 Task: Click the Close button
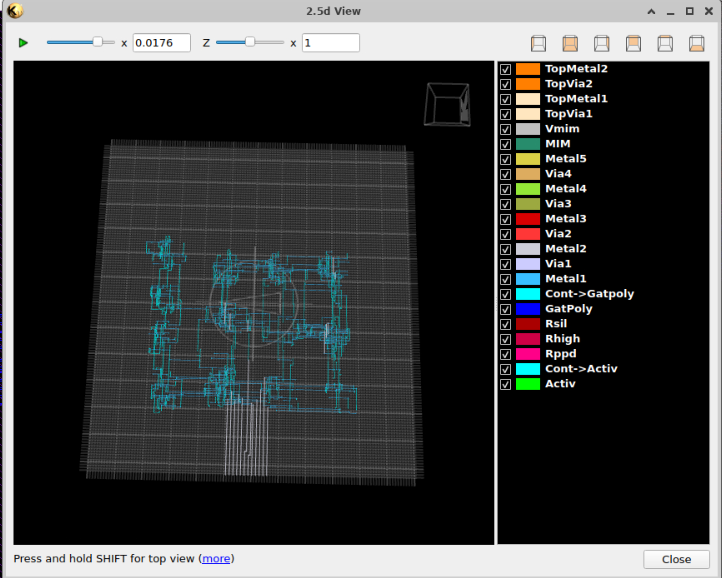(676, 559)
